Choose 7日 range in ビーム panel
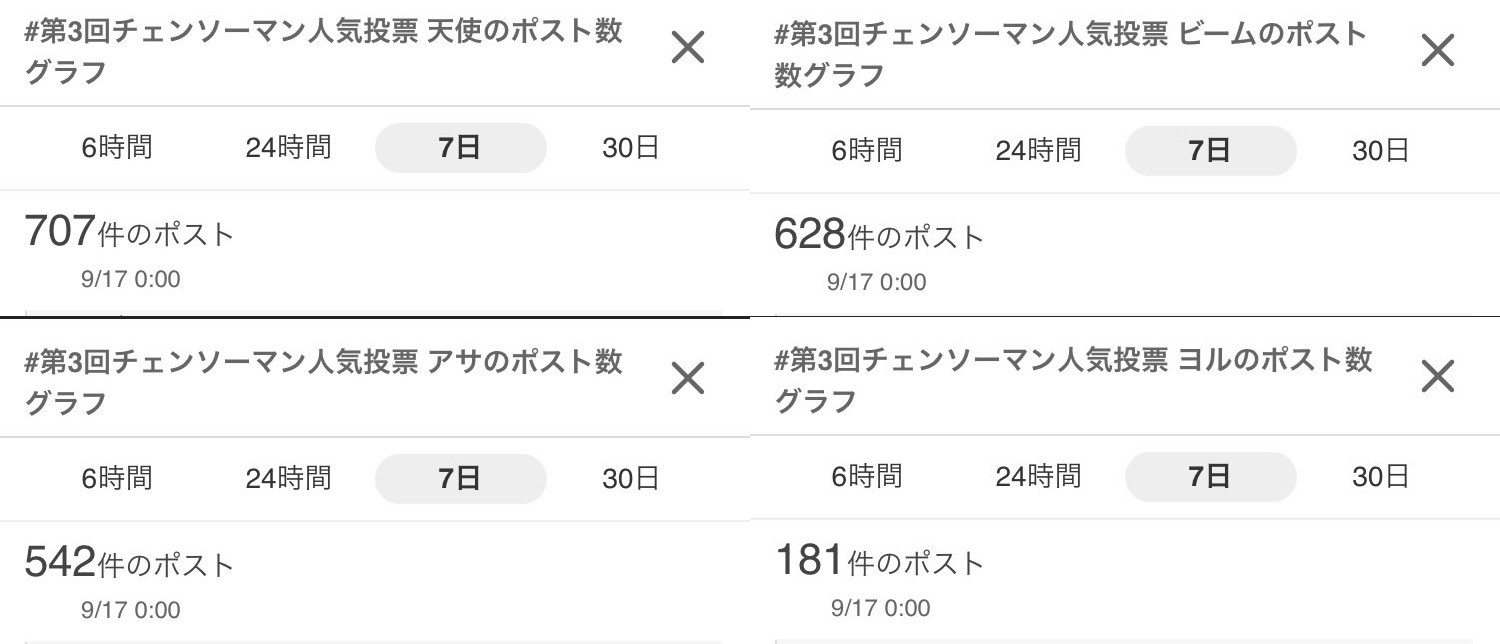Screen dimensions: 1500x644 pos(1210,151)
